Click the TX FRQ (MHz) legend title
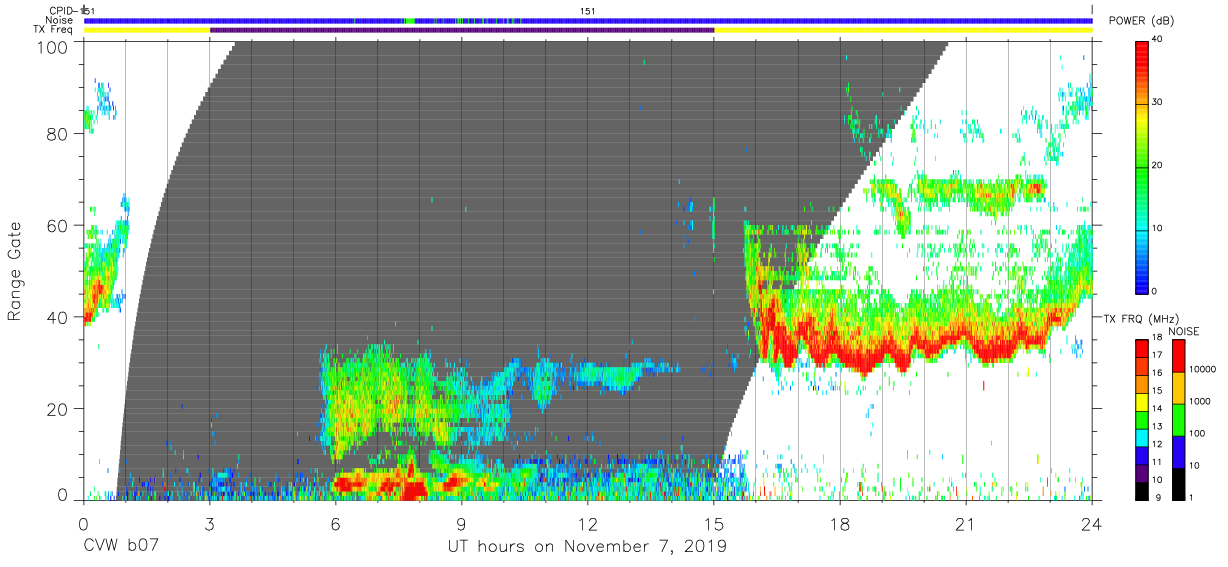This screenshot has width=1228, height=567. tap(1143, 318)
